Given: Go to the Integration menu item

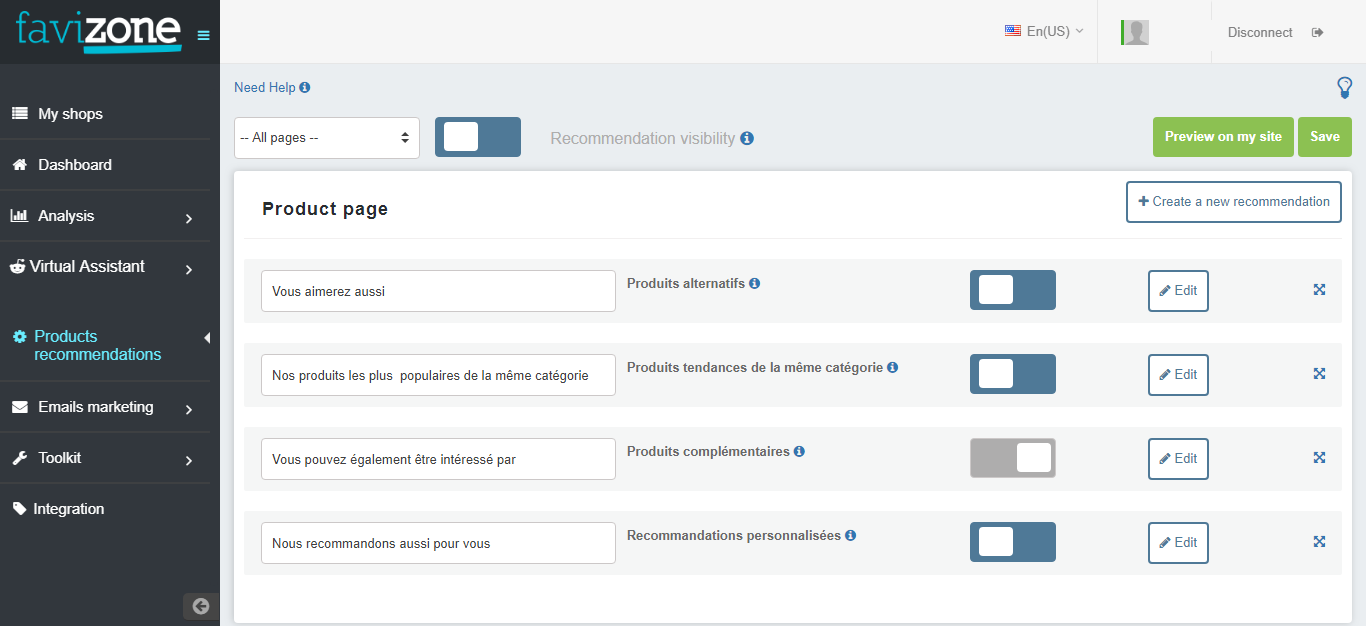Looking at the screenshot, I should [68, 509].
